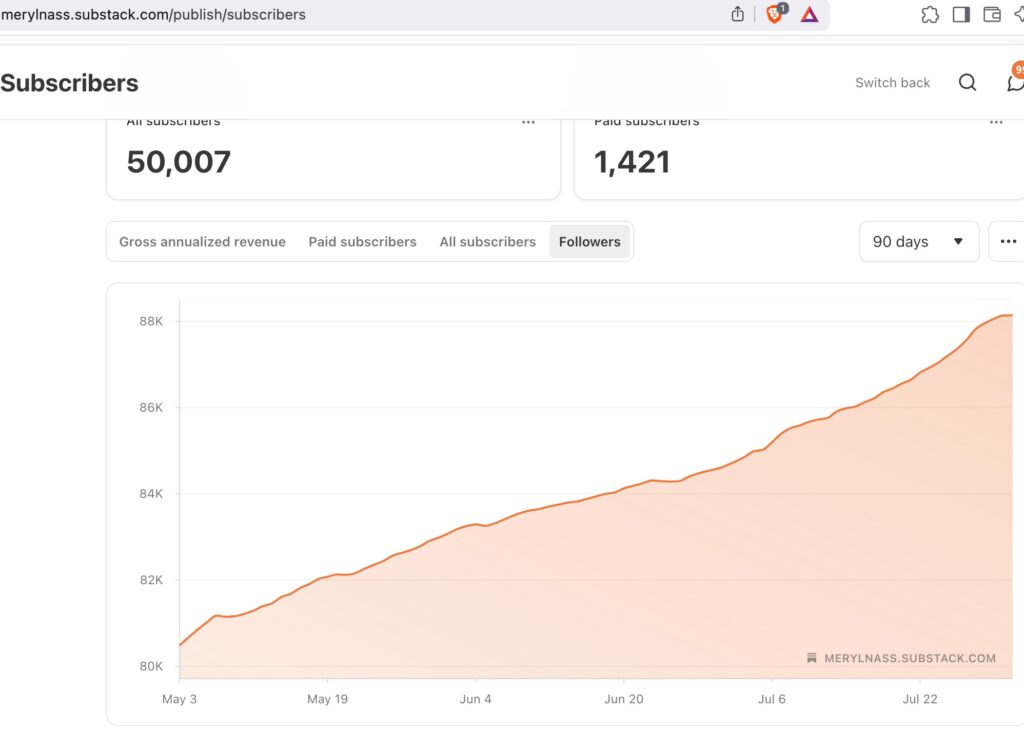This screenshot has width=1024, height=731.
Task: Open the Leo AI sparkle icon
Action: (x=1019, y=15)
